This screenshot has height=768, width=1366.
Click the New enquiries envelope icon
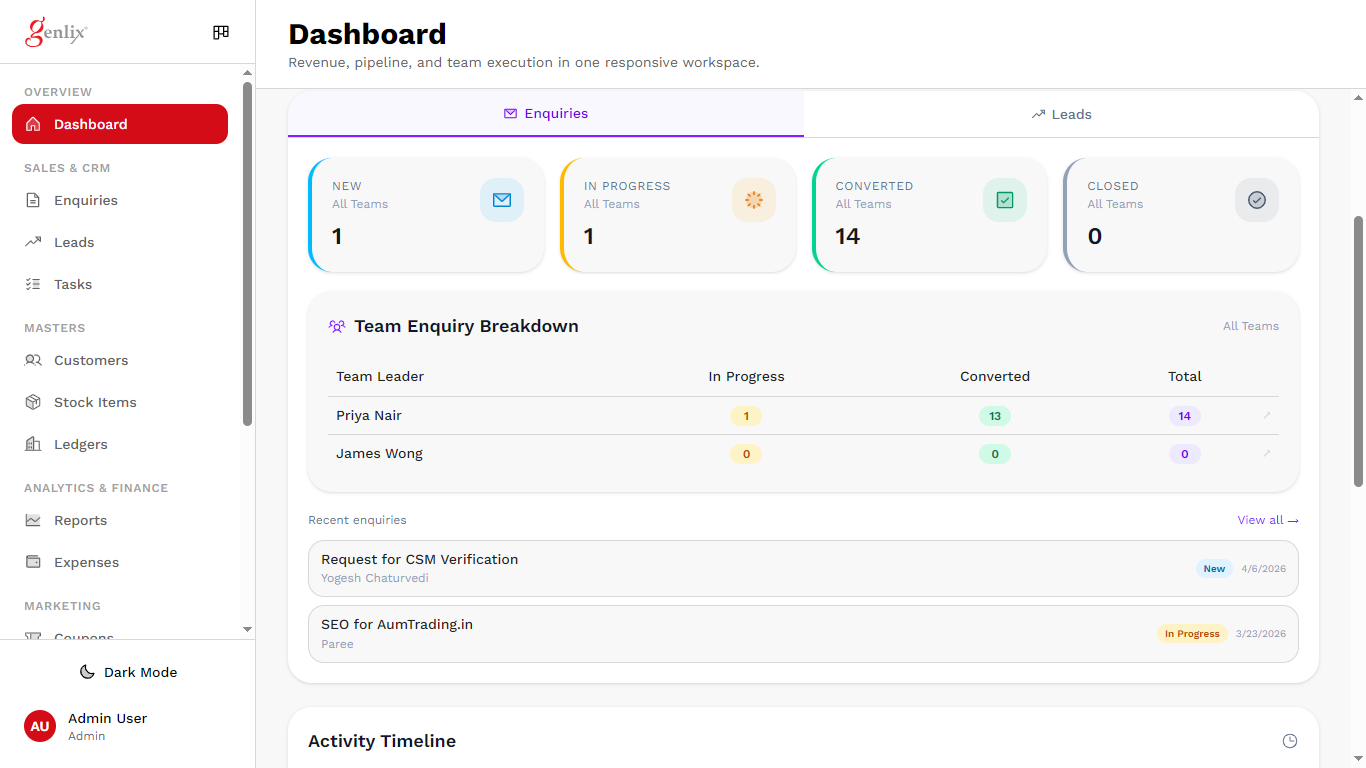pyautogui.click(x=501, y=200)
